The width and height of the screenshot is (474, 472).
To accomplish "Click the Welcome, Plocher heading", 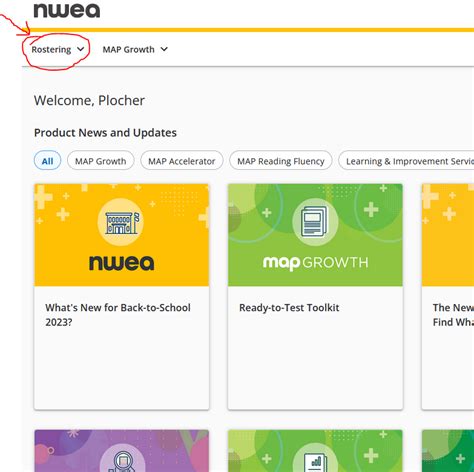I will point(89,100).
